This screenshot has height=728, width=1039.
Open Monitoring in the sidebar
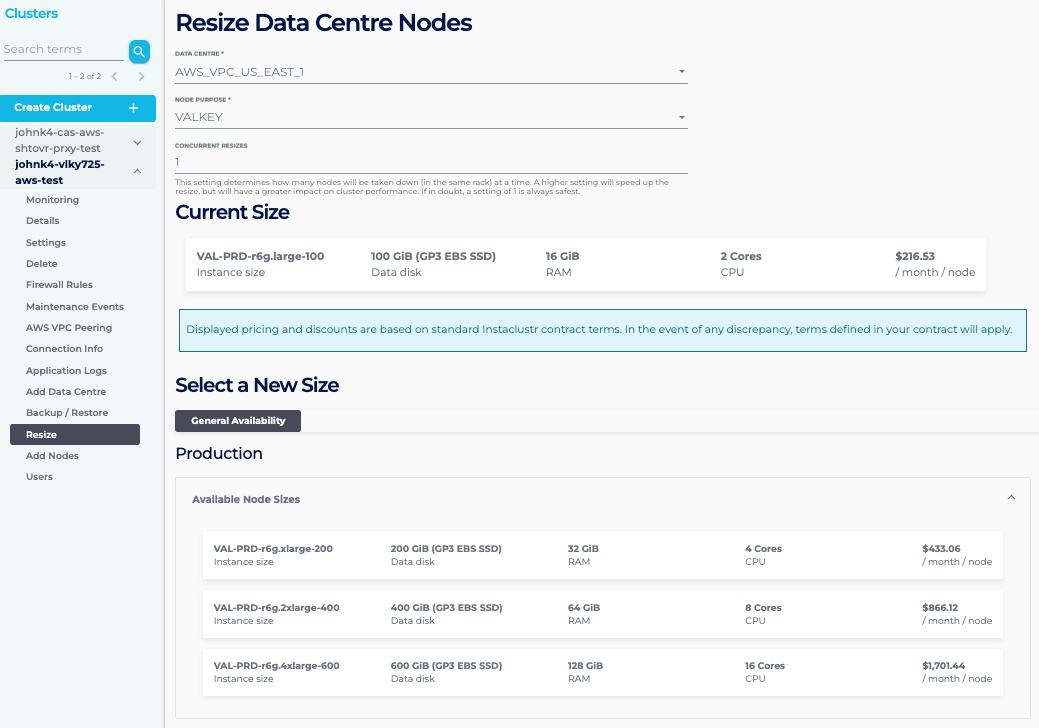(x=52, y=200)
